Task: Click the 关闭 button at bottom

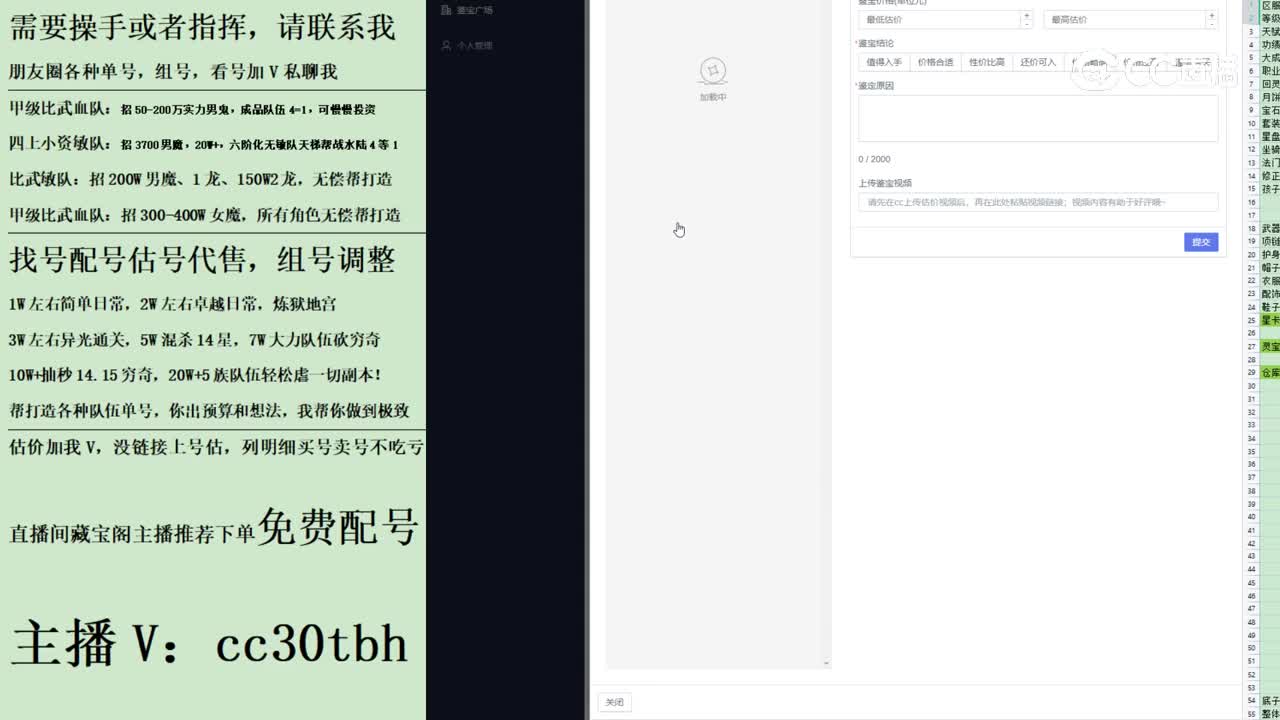Action: click(x=614, y=702)
